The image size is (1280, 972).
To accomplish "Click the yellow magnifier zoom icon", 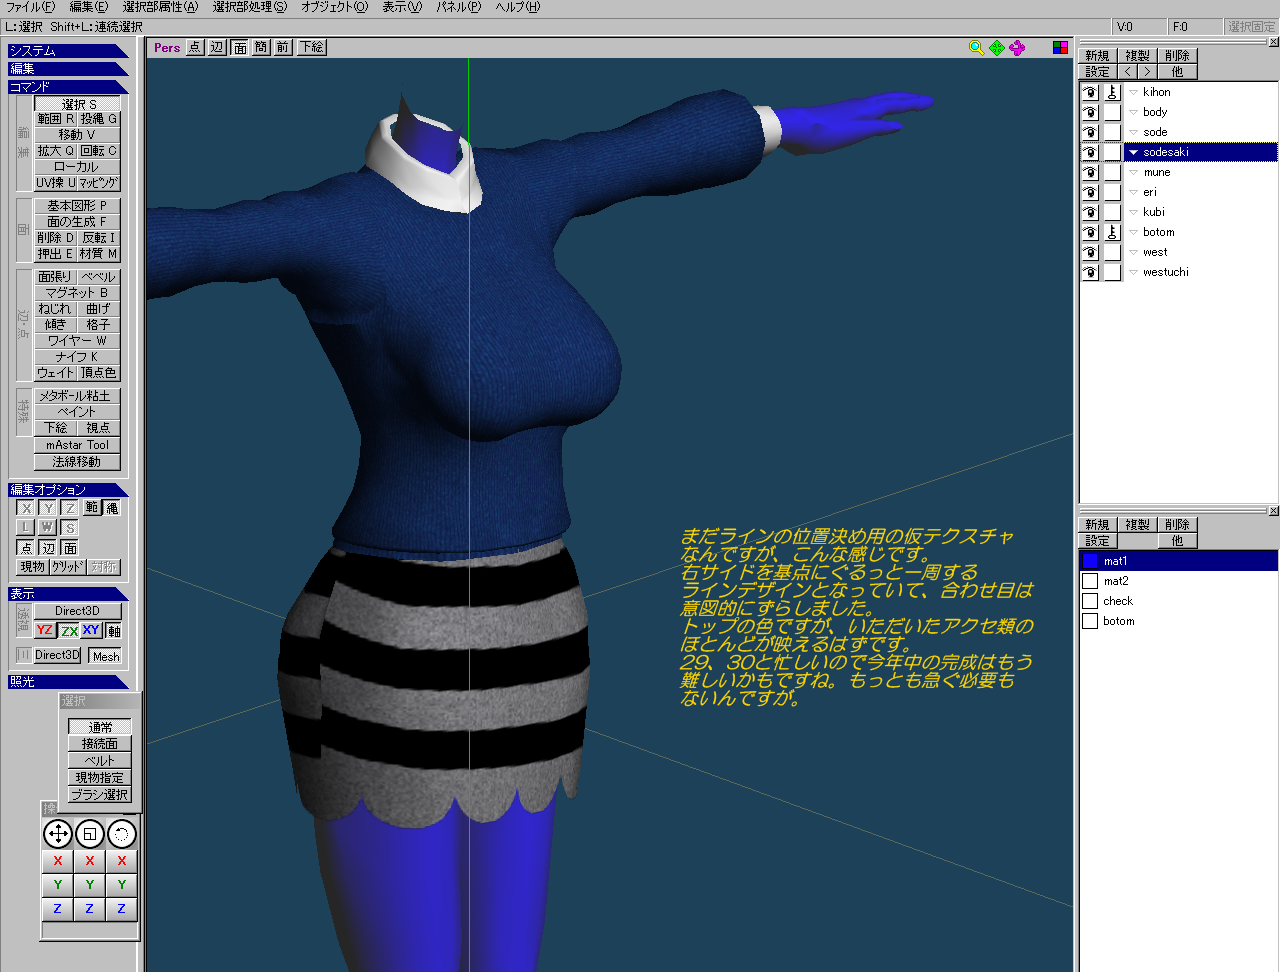I will (x=976, y=48).
